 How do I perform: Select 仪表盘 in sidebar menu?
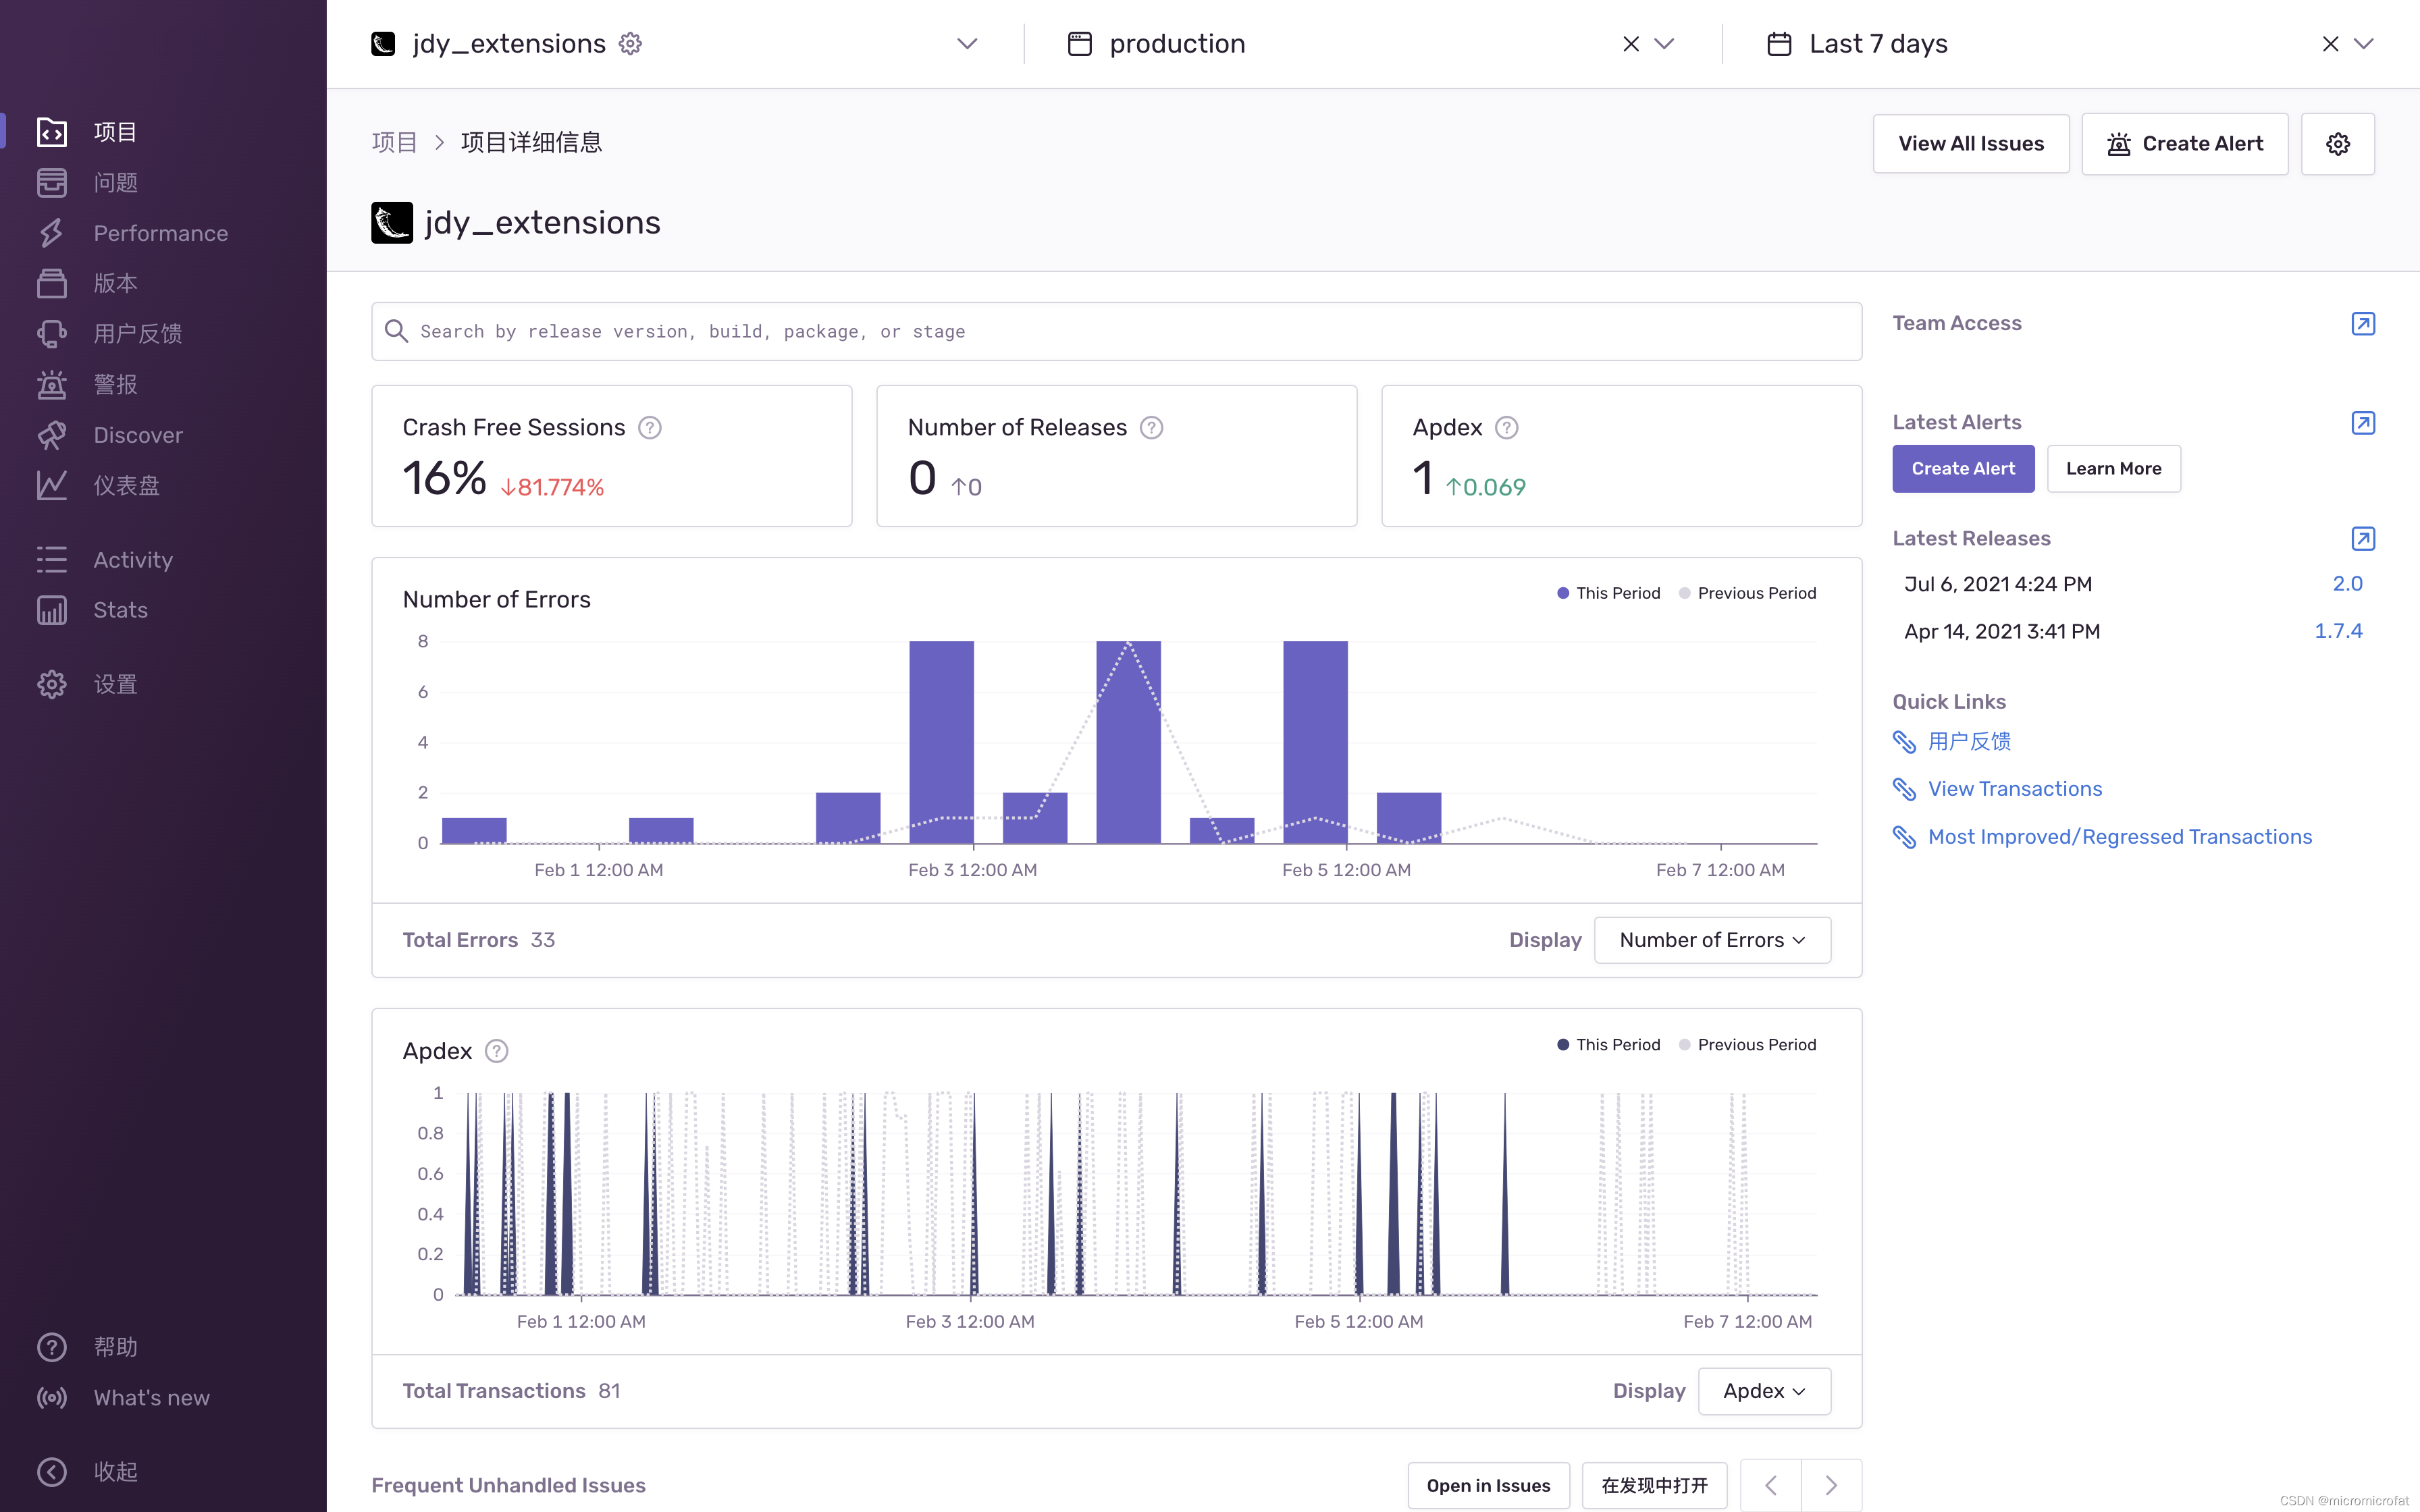pyautogui.click(x=127, y=485)
